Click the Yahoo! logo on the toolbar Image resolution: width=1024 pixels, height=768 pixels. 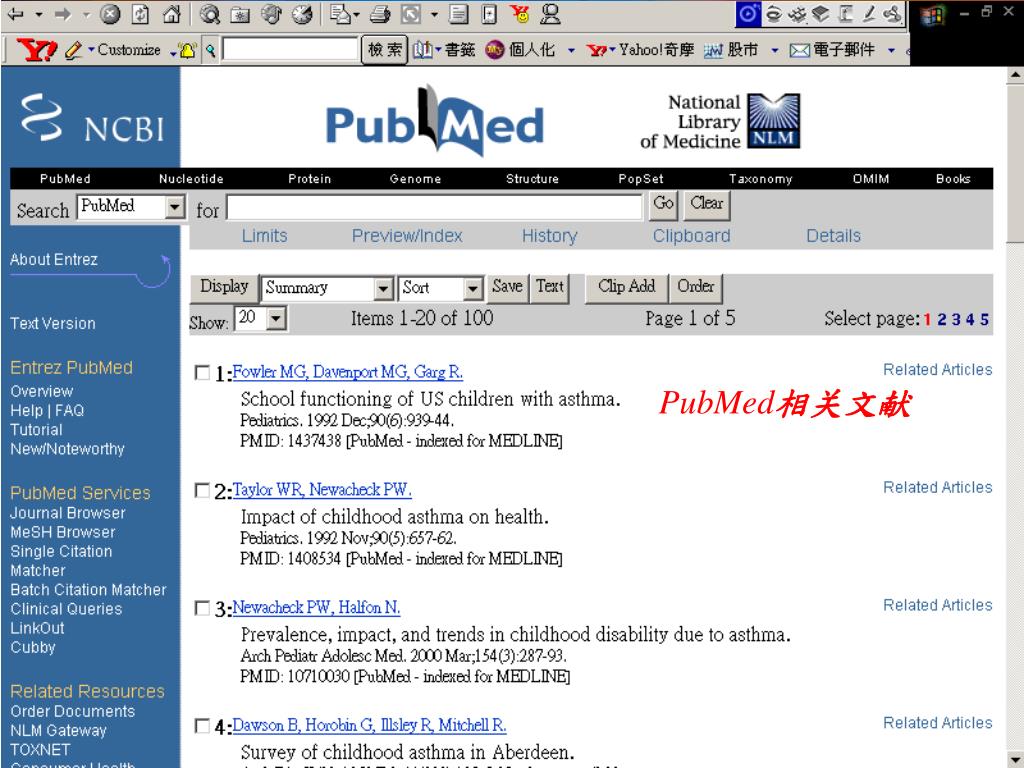pyautogui.click(x=36, y=50)
